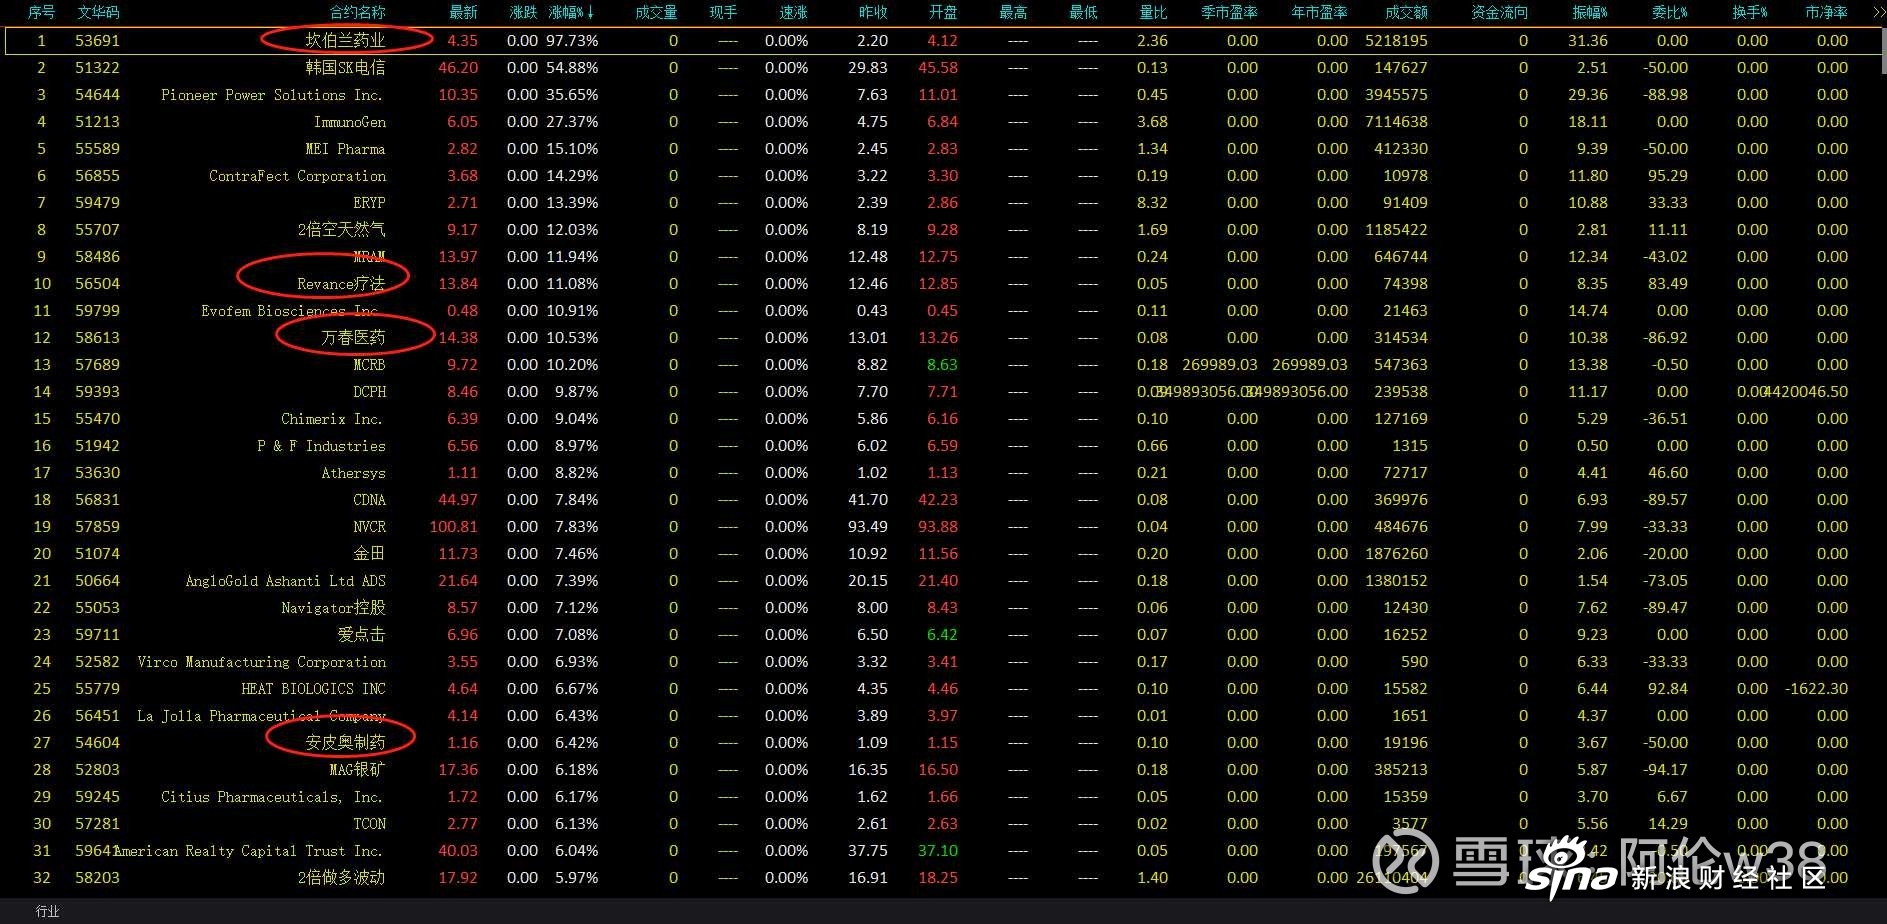This screenshot has width=1887, height=924.
Task: Open American Realty Capital Trust Inc. row
Action: coord(943,851)
